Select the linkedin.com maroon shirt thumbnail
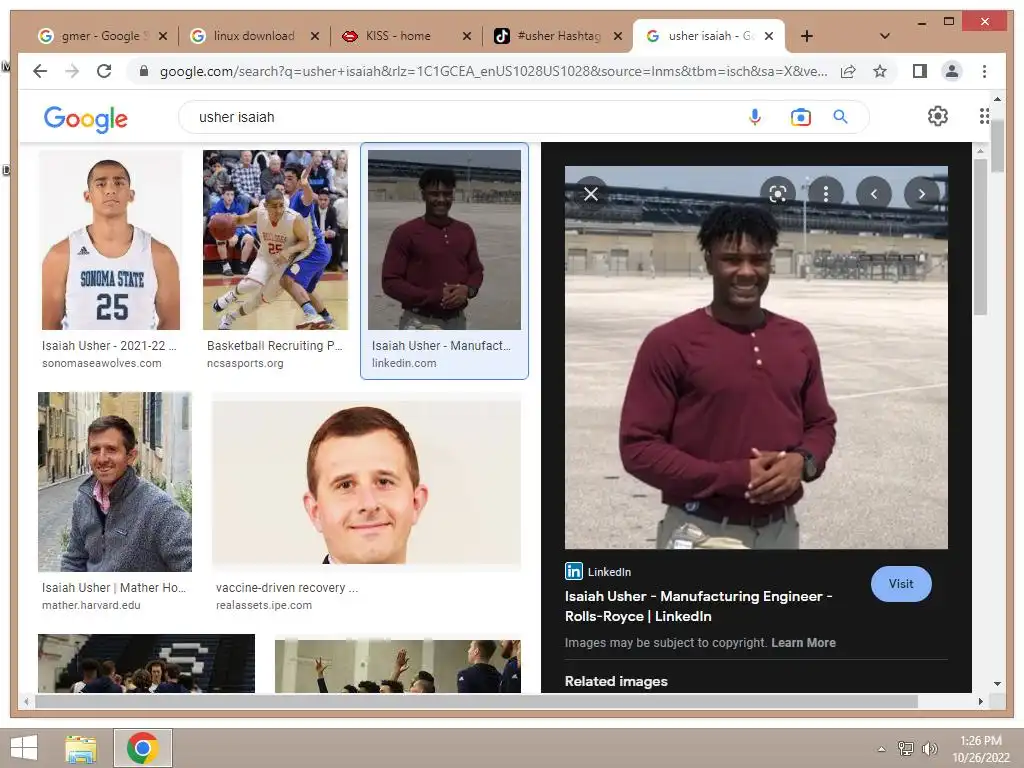The width and height of the screenshot is (1024, 768). coord(444,240)
